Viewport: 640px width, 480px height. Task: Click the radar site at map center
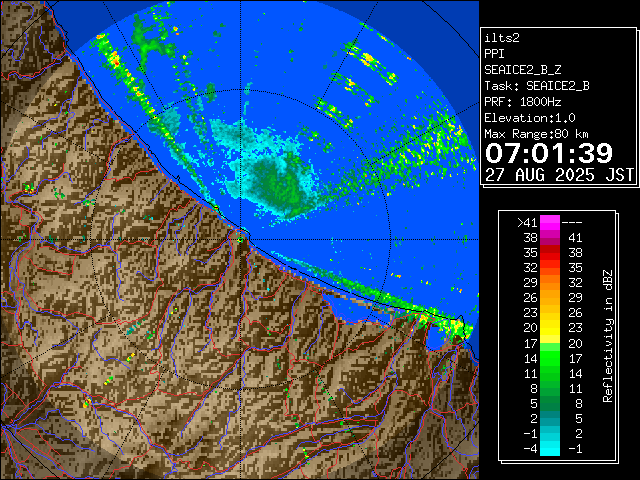[x=242, y=236]
